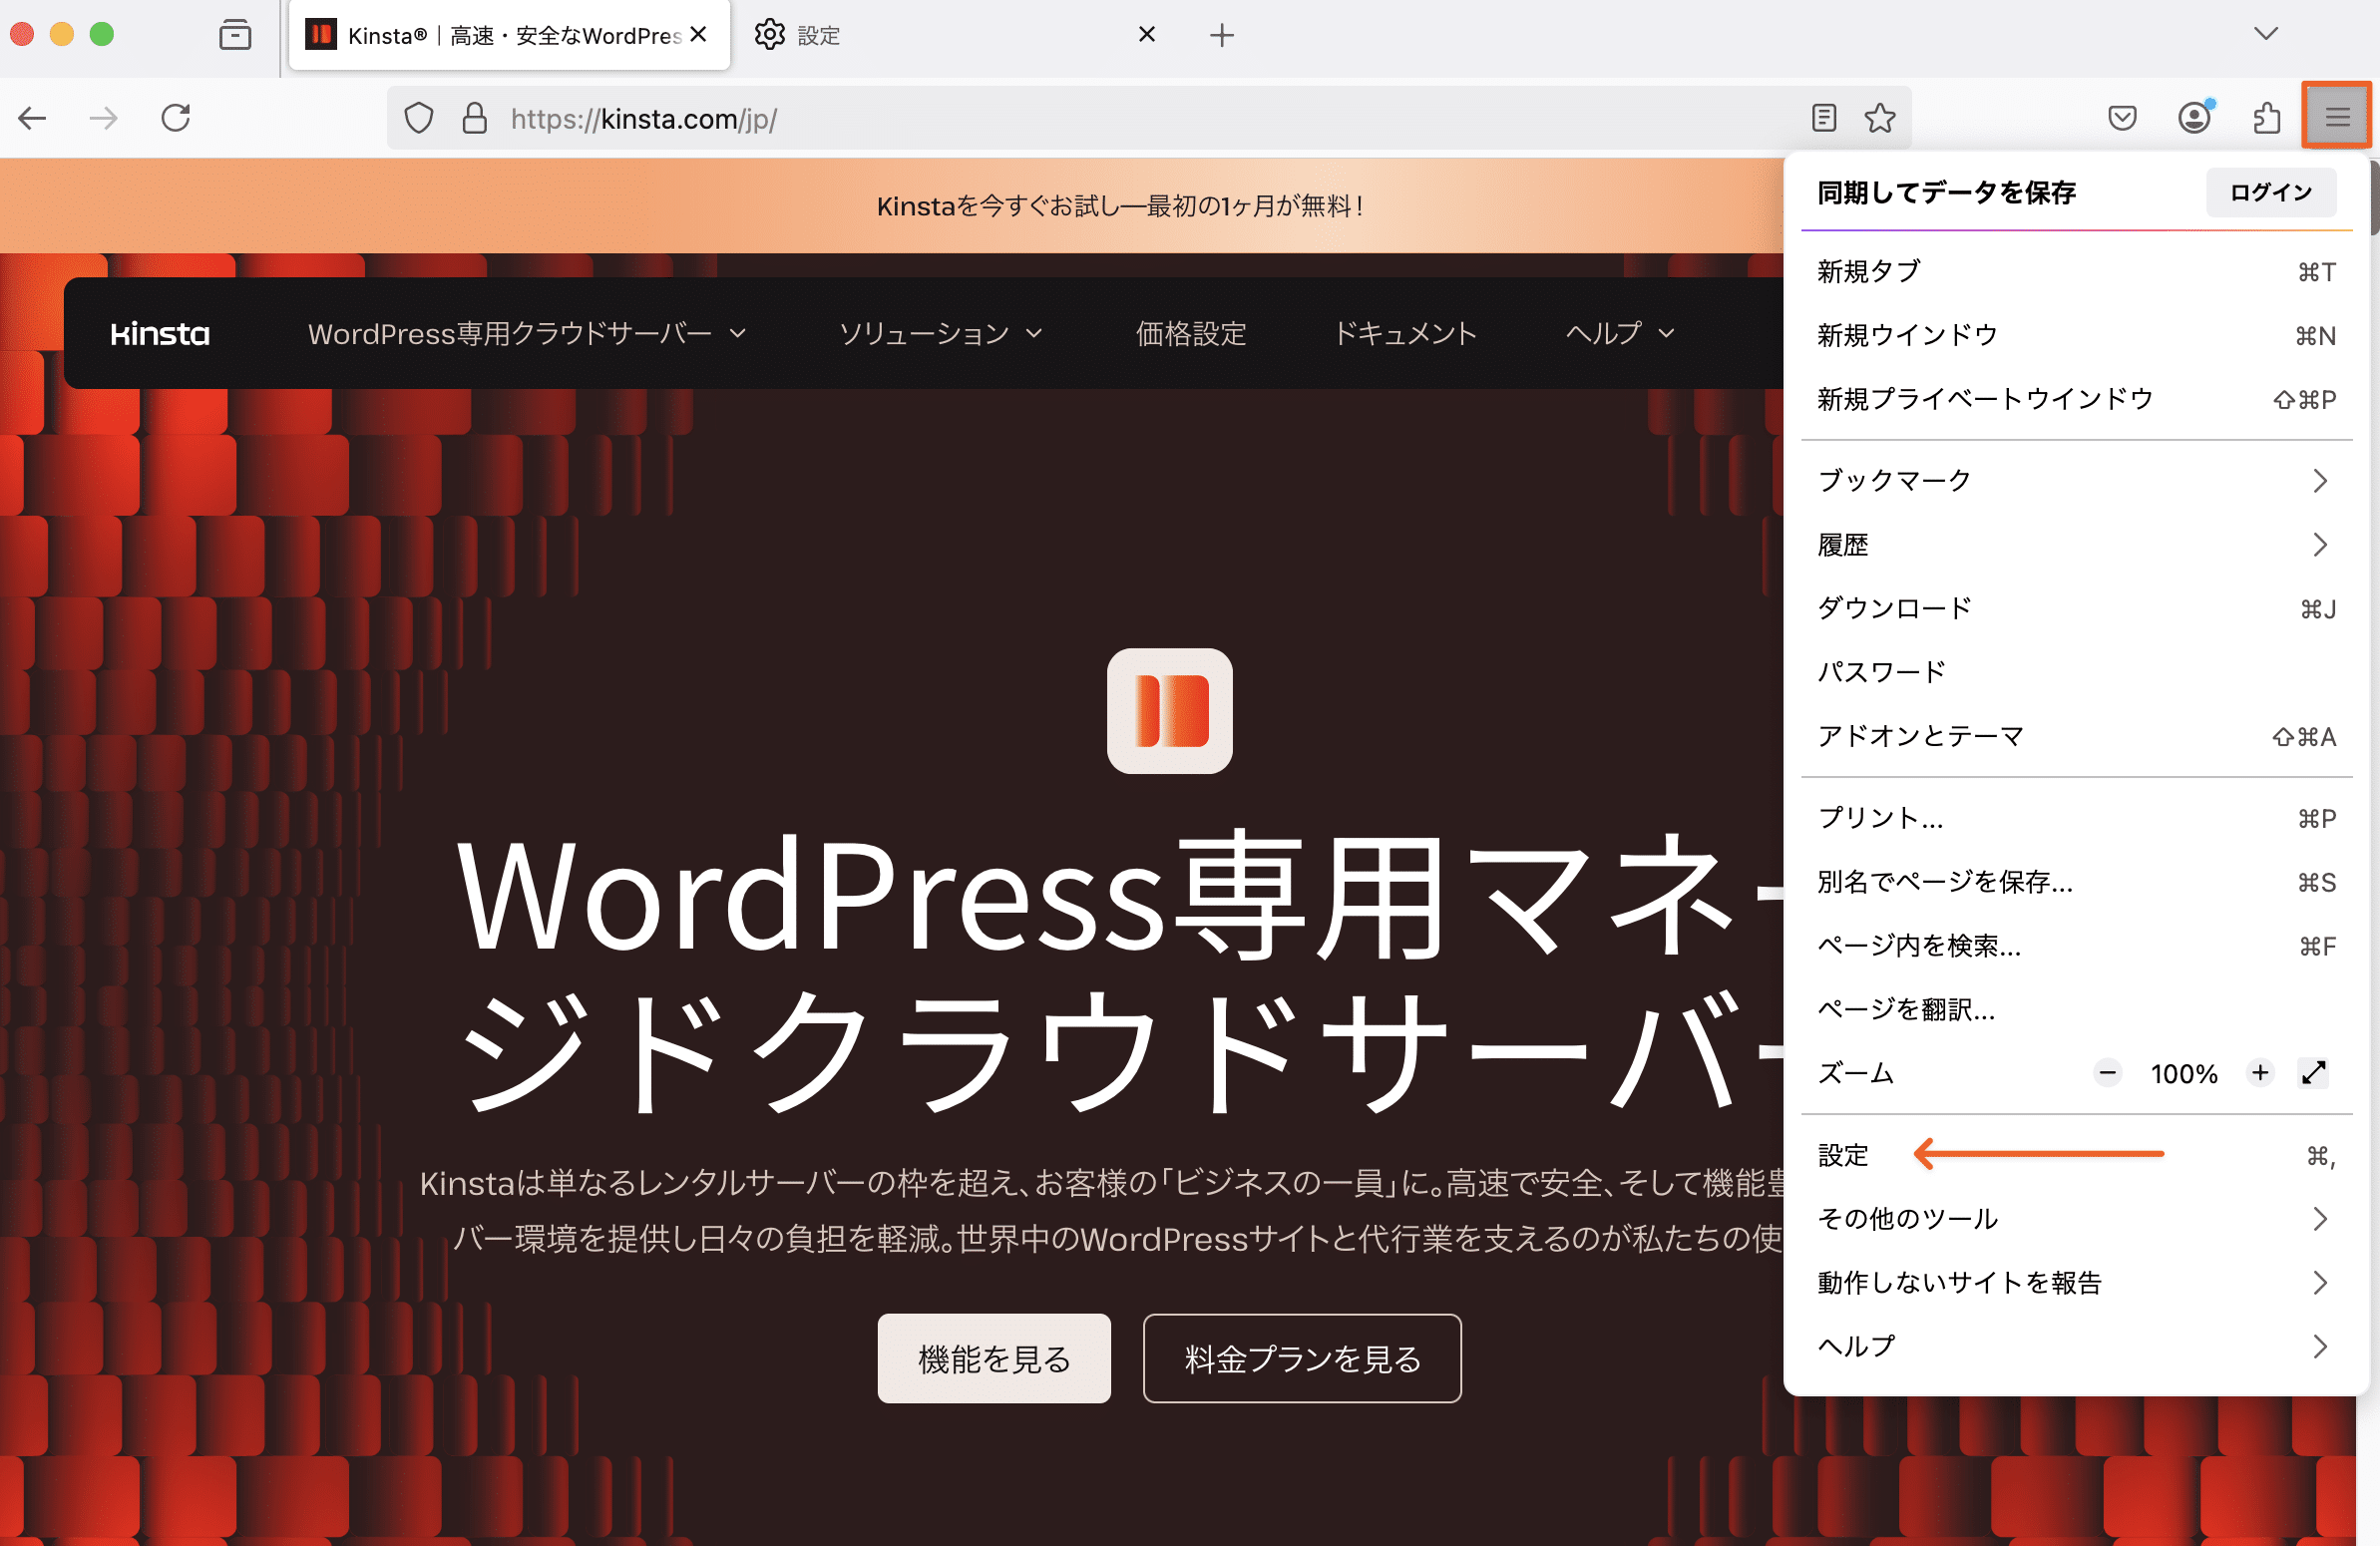Expand the WordPress専用クラウドサーバー dropdown
Image resolution: width=2380 pixels, height=1546 pixels.
click(529, 334)
